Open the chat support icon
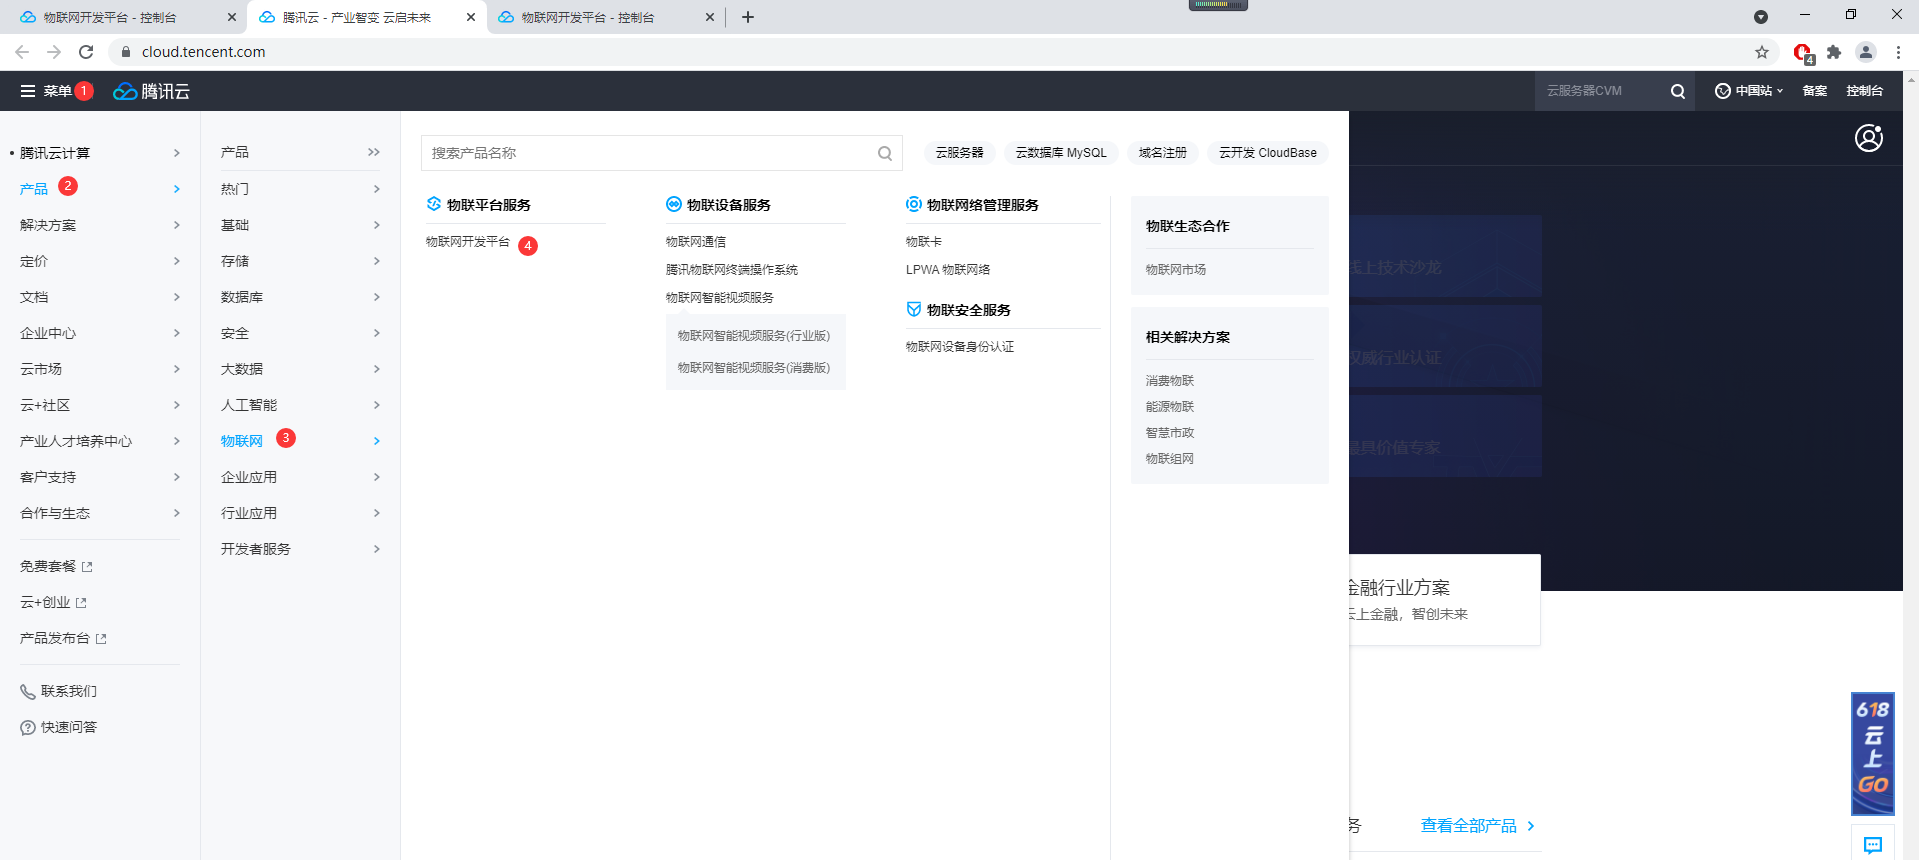Image resolution: width=1919 pixels, height=860 pixels. point(1873,845)
